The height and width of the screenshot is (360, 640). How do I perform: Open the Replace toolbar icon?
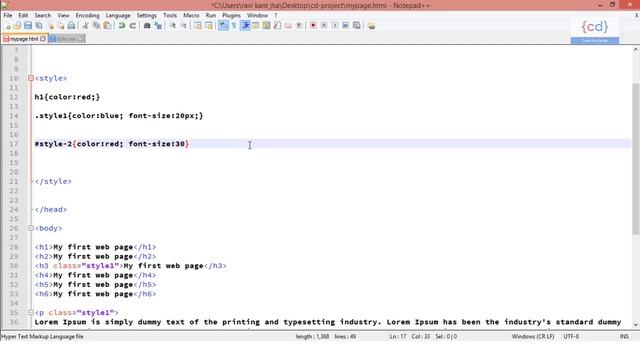coord(158,26)
